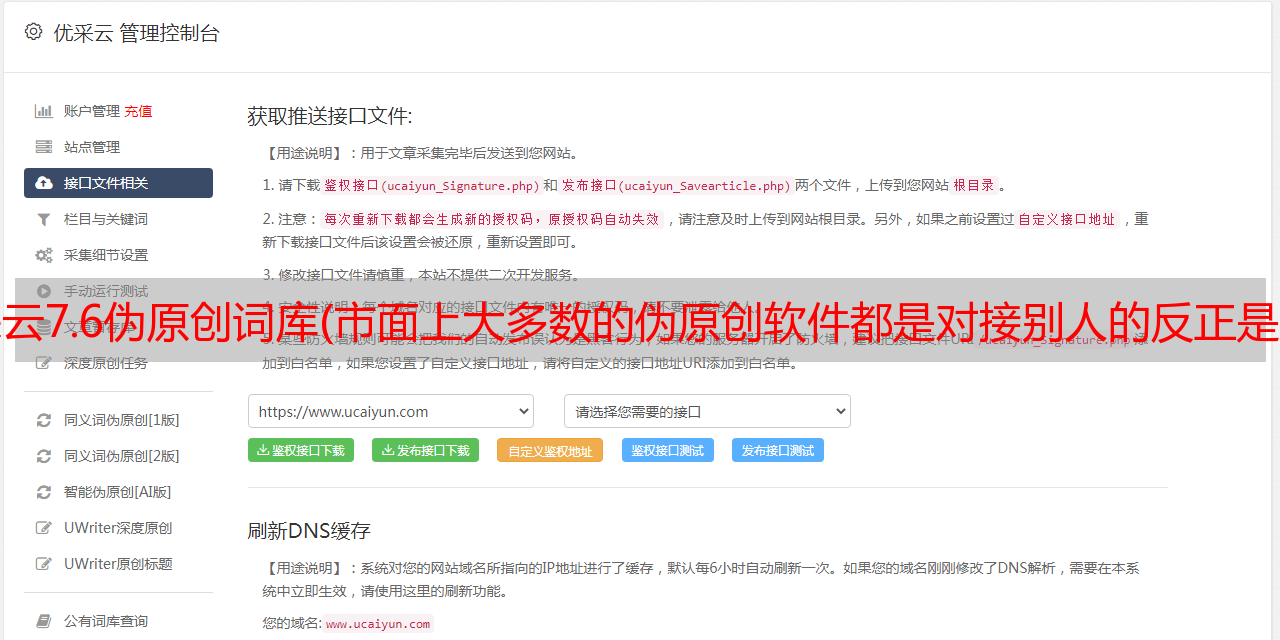Click the refresh icon for 同义词伪原创[2版]

tap(44, 456)
